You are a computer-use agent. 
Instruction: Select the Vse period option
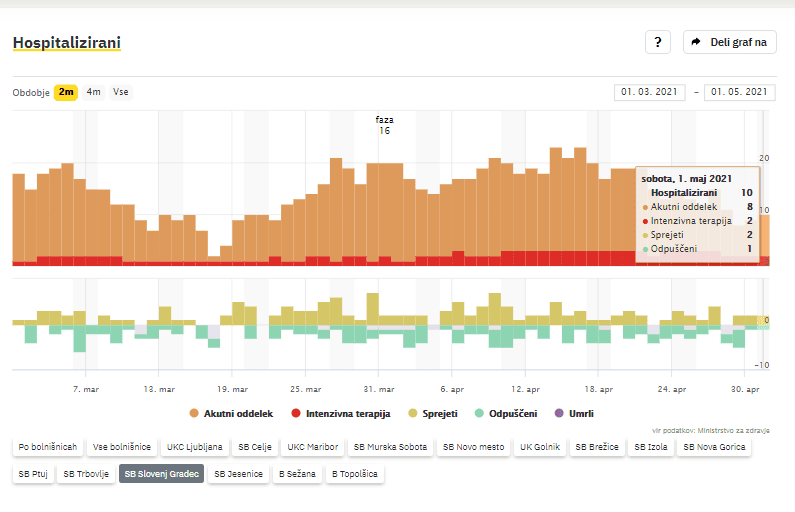(x=120, y=92)
